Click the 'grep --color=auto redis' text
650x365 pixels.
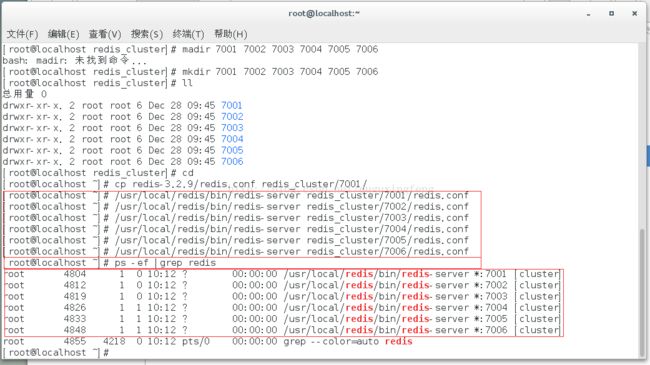pos(348,341)
